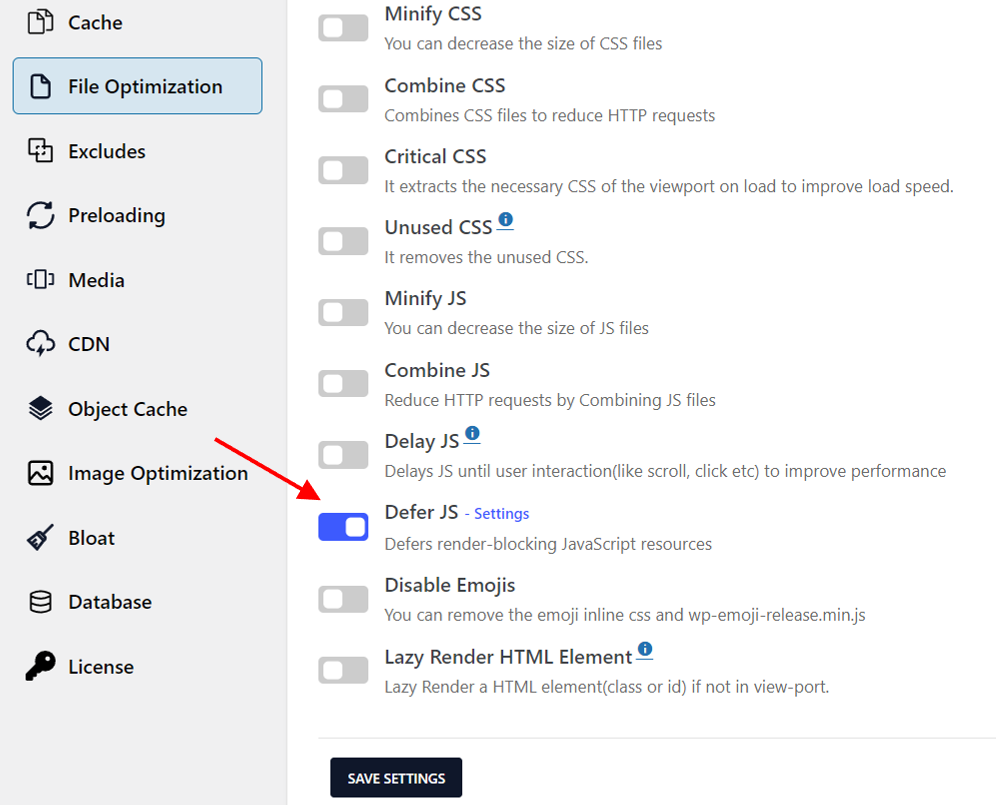Click 'Defers render-blocking JavaScript resources' description
This screenshot has height=805, width=996.
point(548,544)
